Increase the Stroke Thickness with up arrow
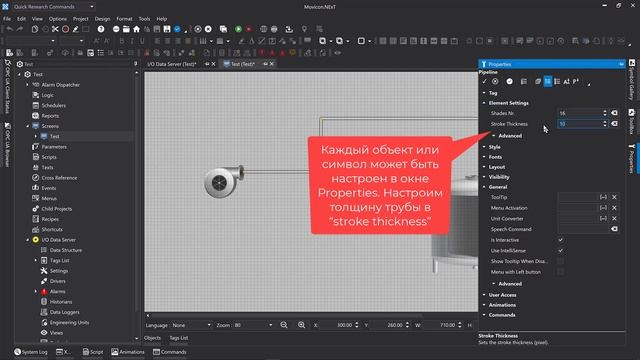 pos(605,122)
